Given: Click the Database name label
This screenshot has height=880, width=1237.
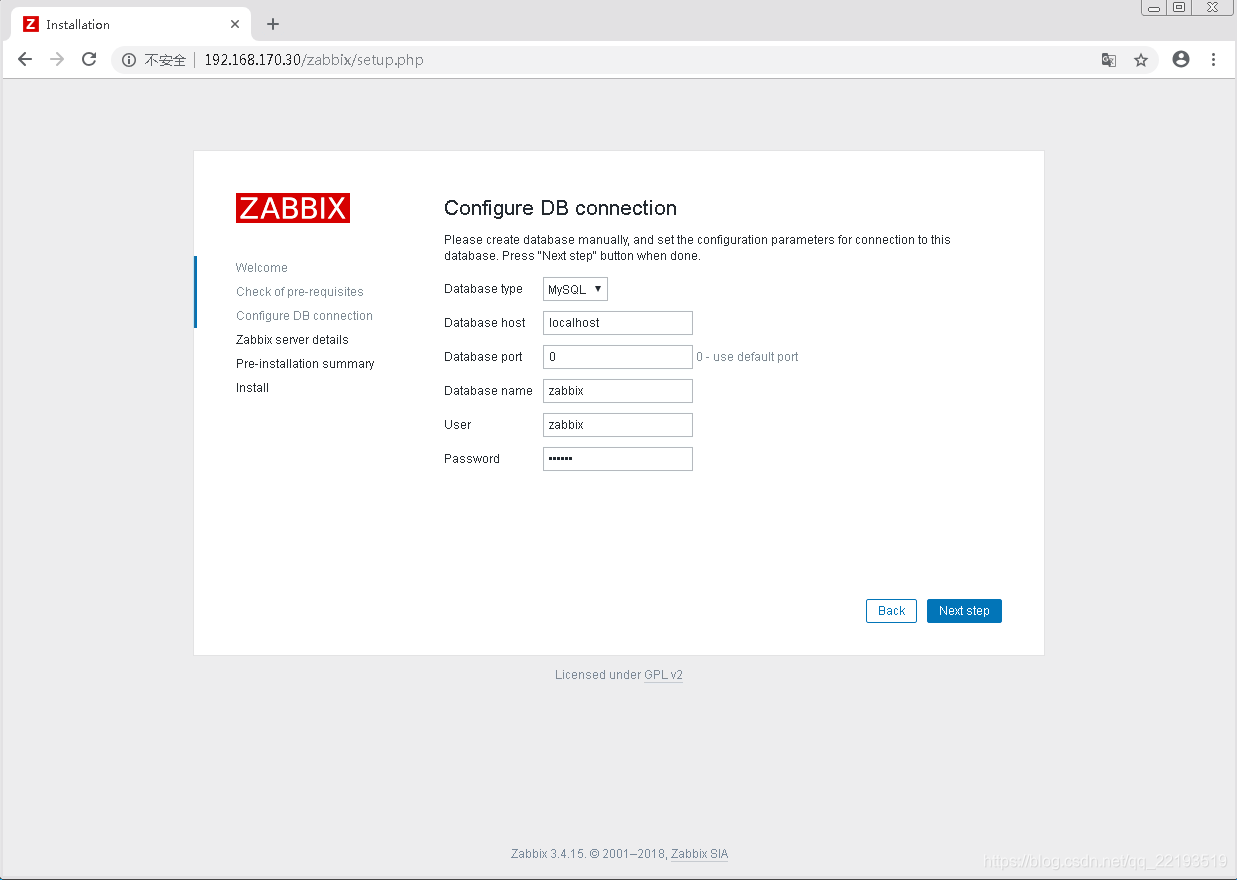Looking at the screenshot, I should click(488, 391).
